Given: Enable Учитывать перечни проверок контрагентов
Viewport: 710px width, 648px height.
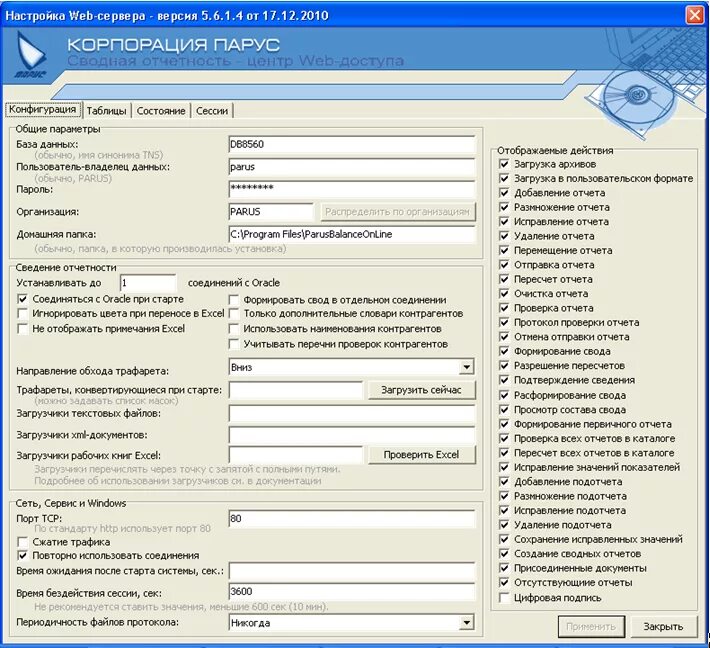Looking at the screenshot, I should (234, 345).
